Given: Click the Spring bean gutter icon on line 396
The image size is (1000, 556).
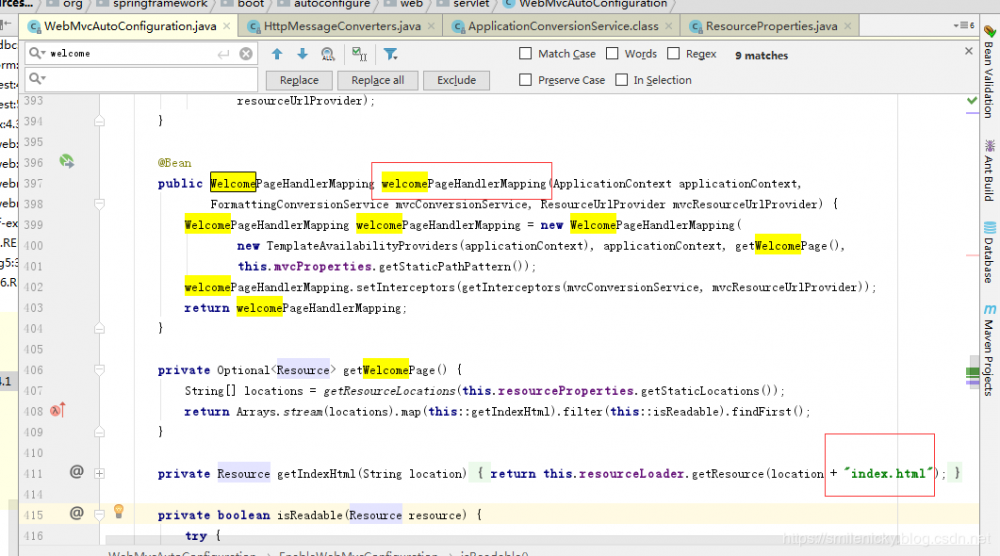Looking at the screenshot, I should coord(66,161).
